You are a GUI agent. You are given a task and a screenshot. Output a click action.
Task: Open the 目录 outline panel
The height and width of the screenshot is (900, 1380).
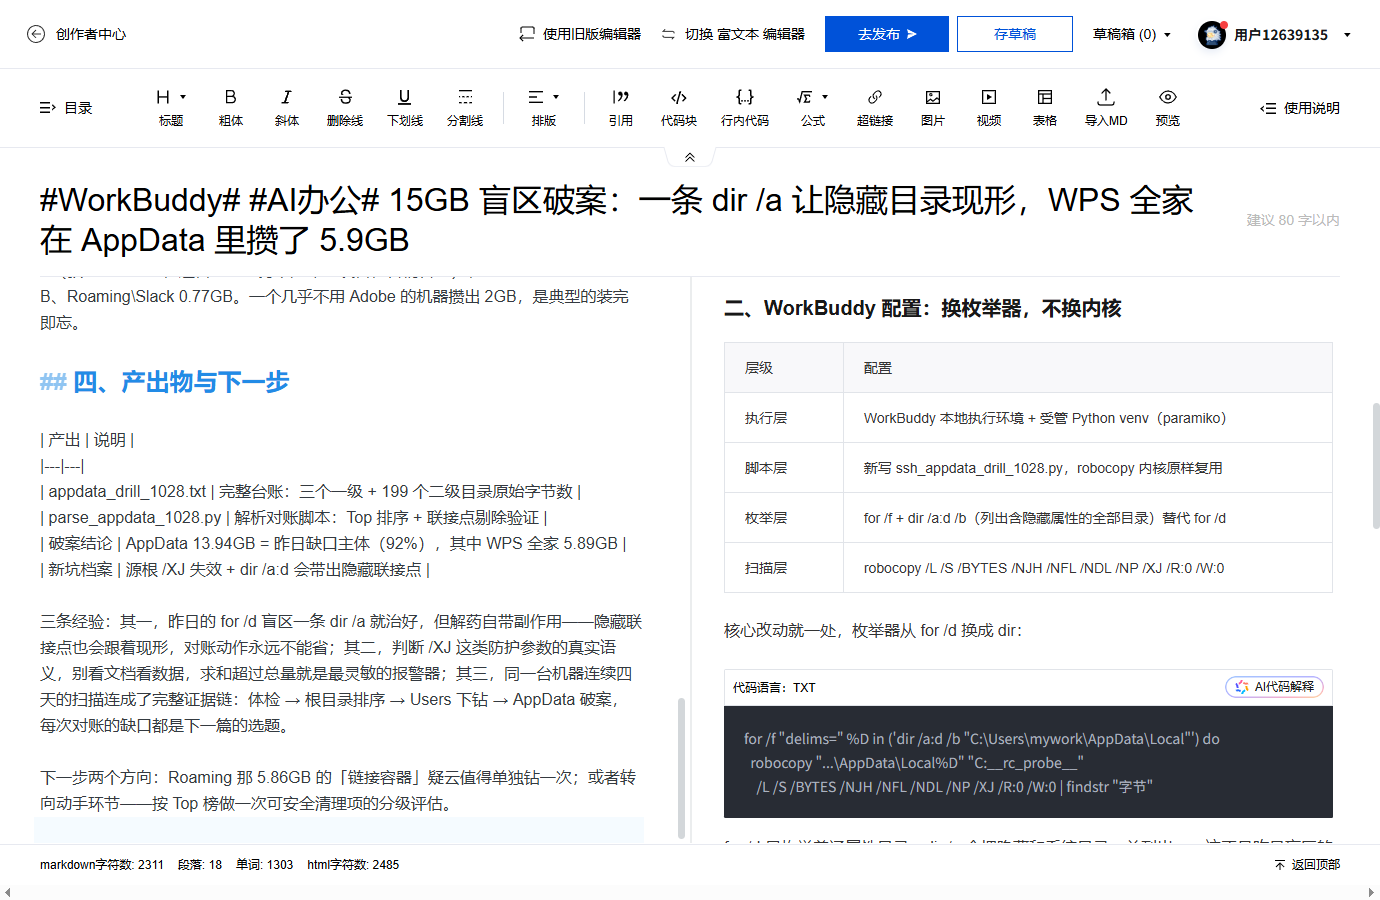66,108
